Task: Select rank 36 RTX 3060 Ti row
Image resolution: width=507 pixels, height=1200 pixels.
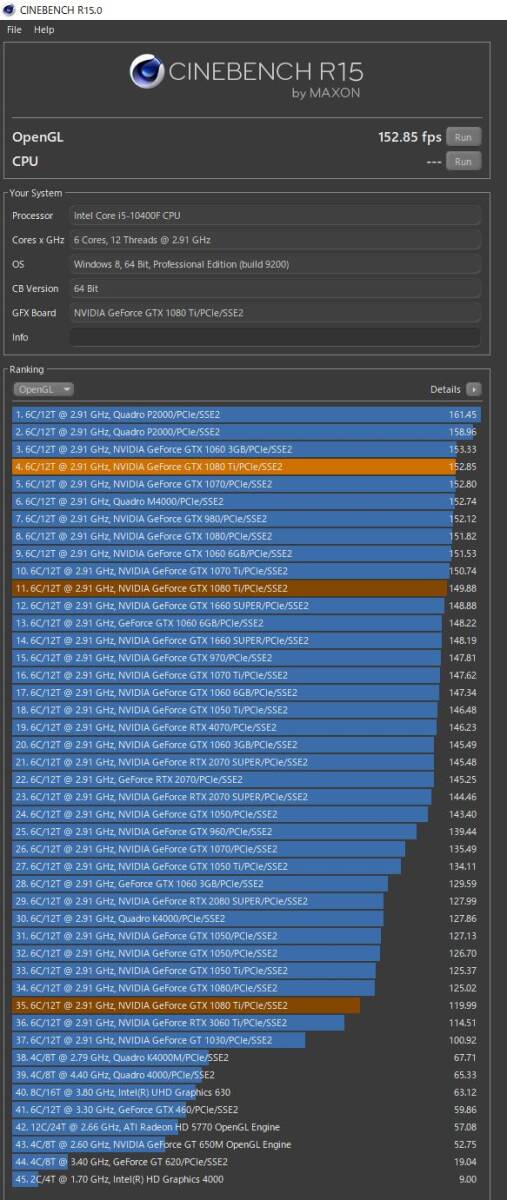Action: [247, 1023]
